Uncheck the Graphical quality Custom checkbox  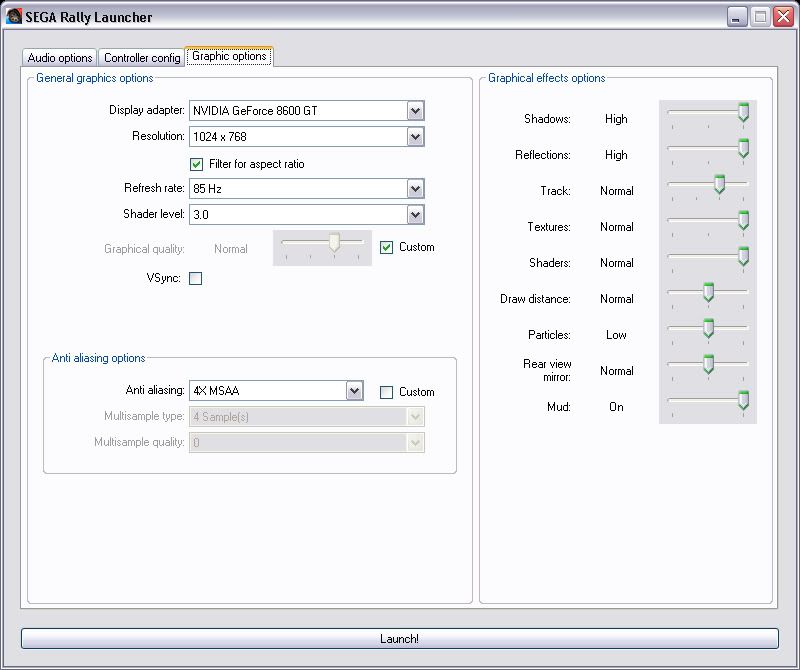pyautogui.click(x=386, y=247)
